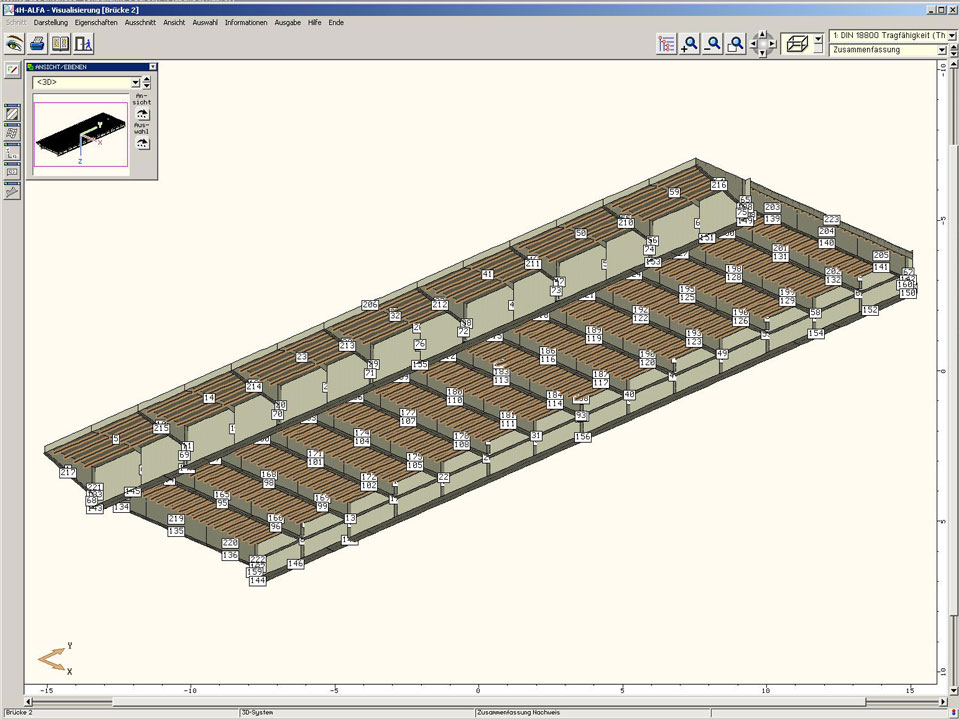Click the zoom to window icon
Screen dimensions: 960x720
click(x=736, y=44)
